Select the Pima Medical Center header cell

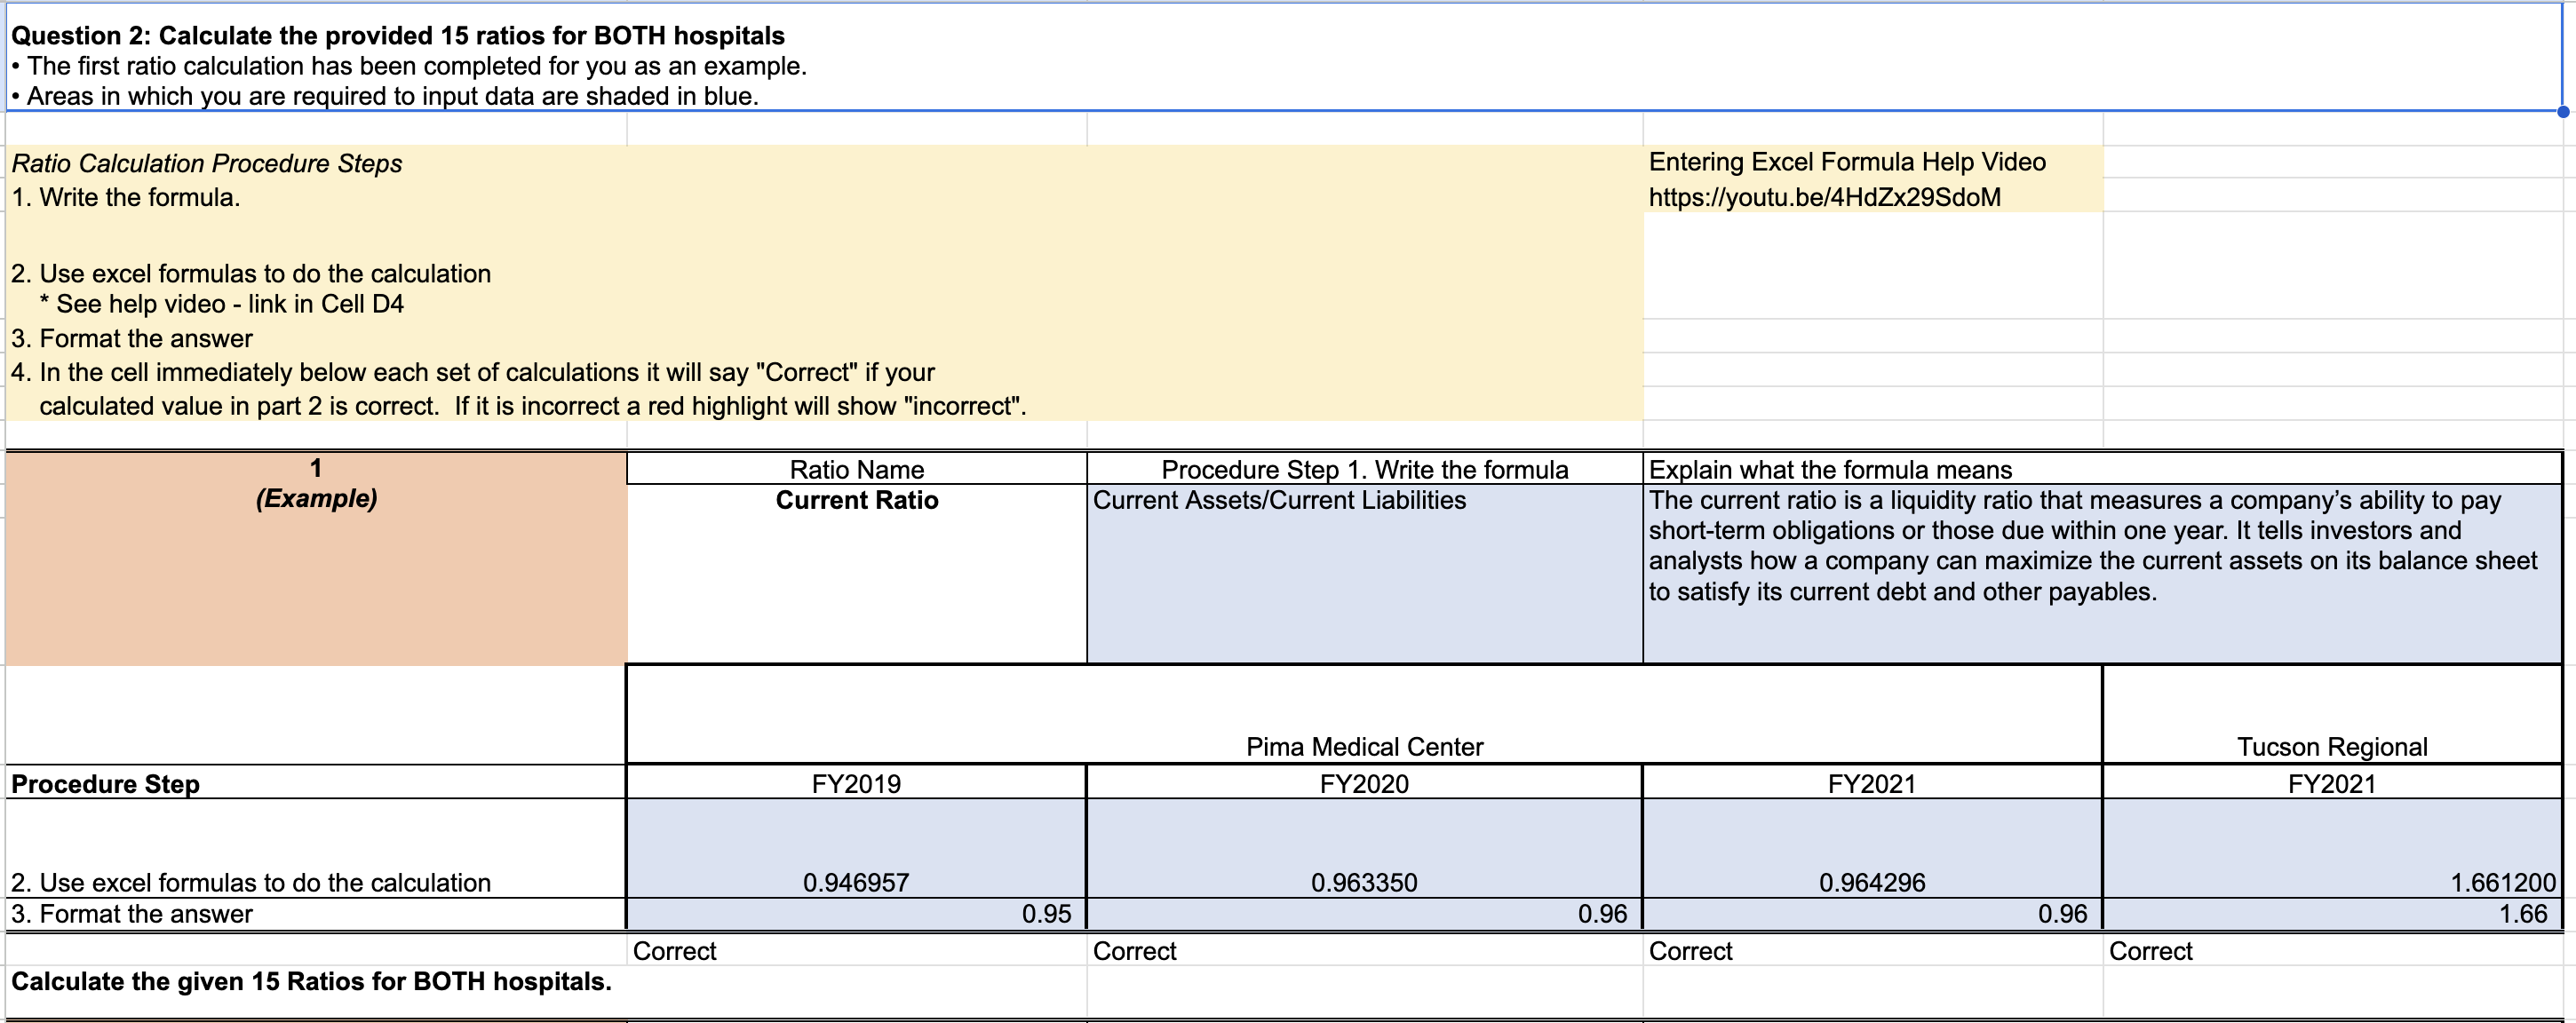click(x=1364, y=746)
